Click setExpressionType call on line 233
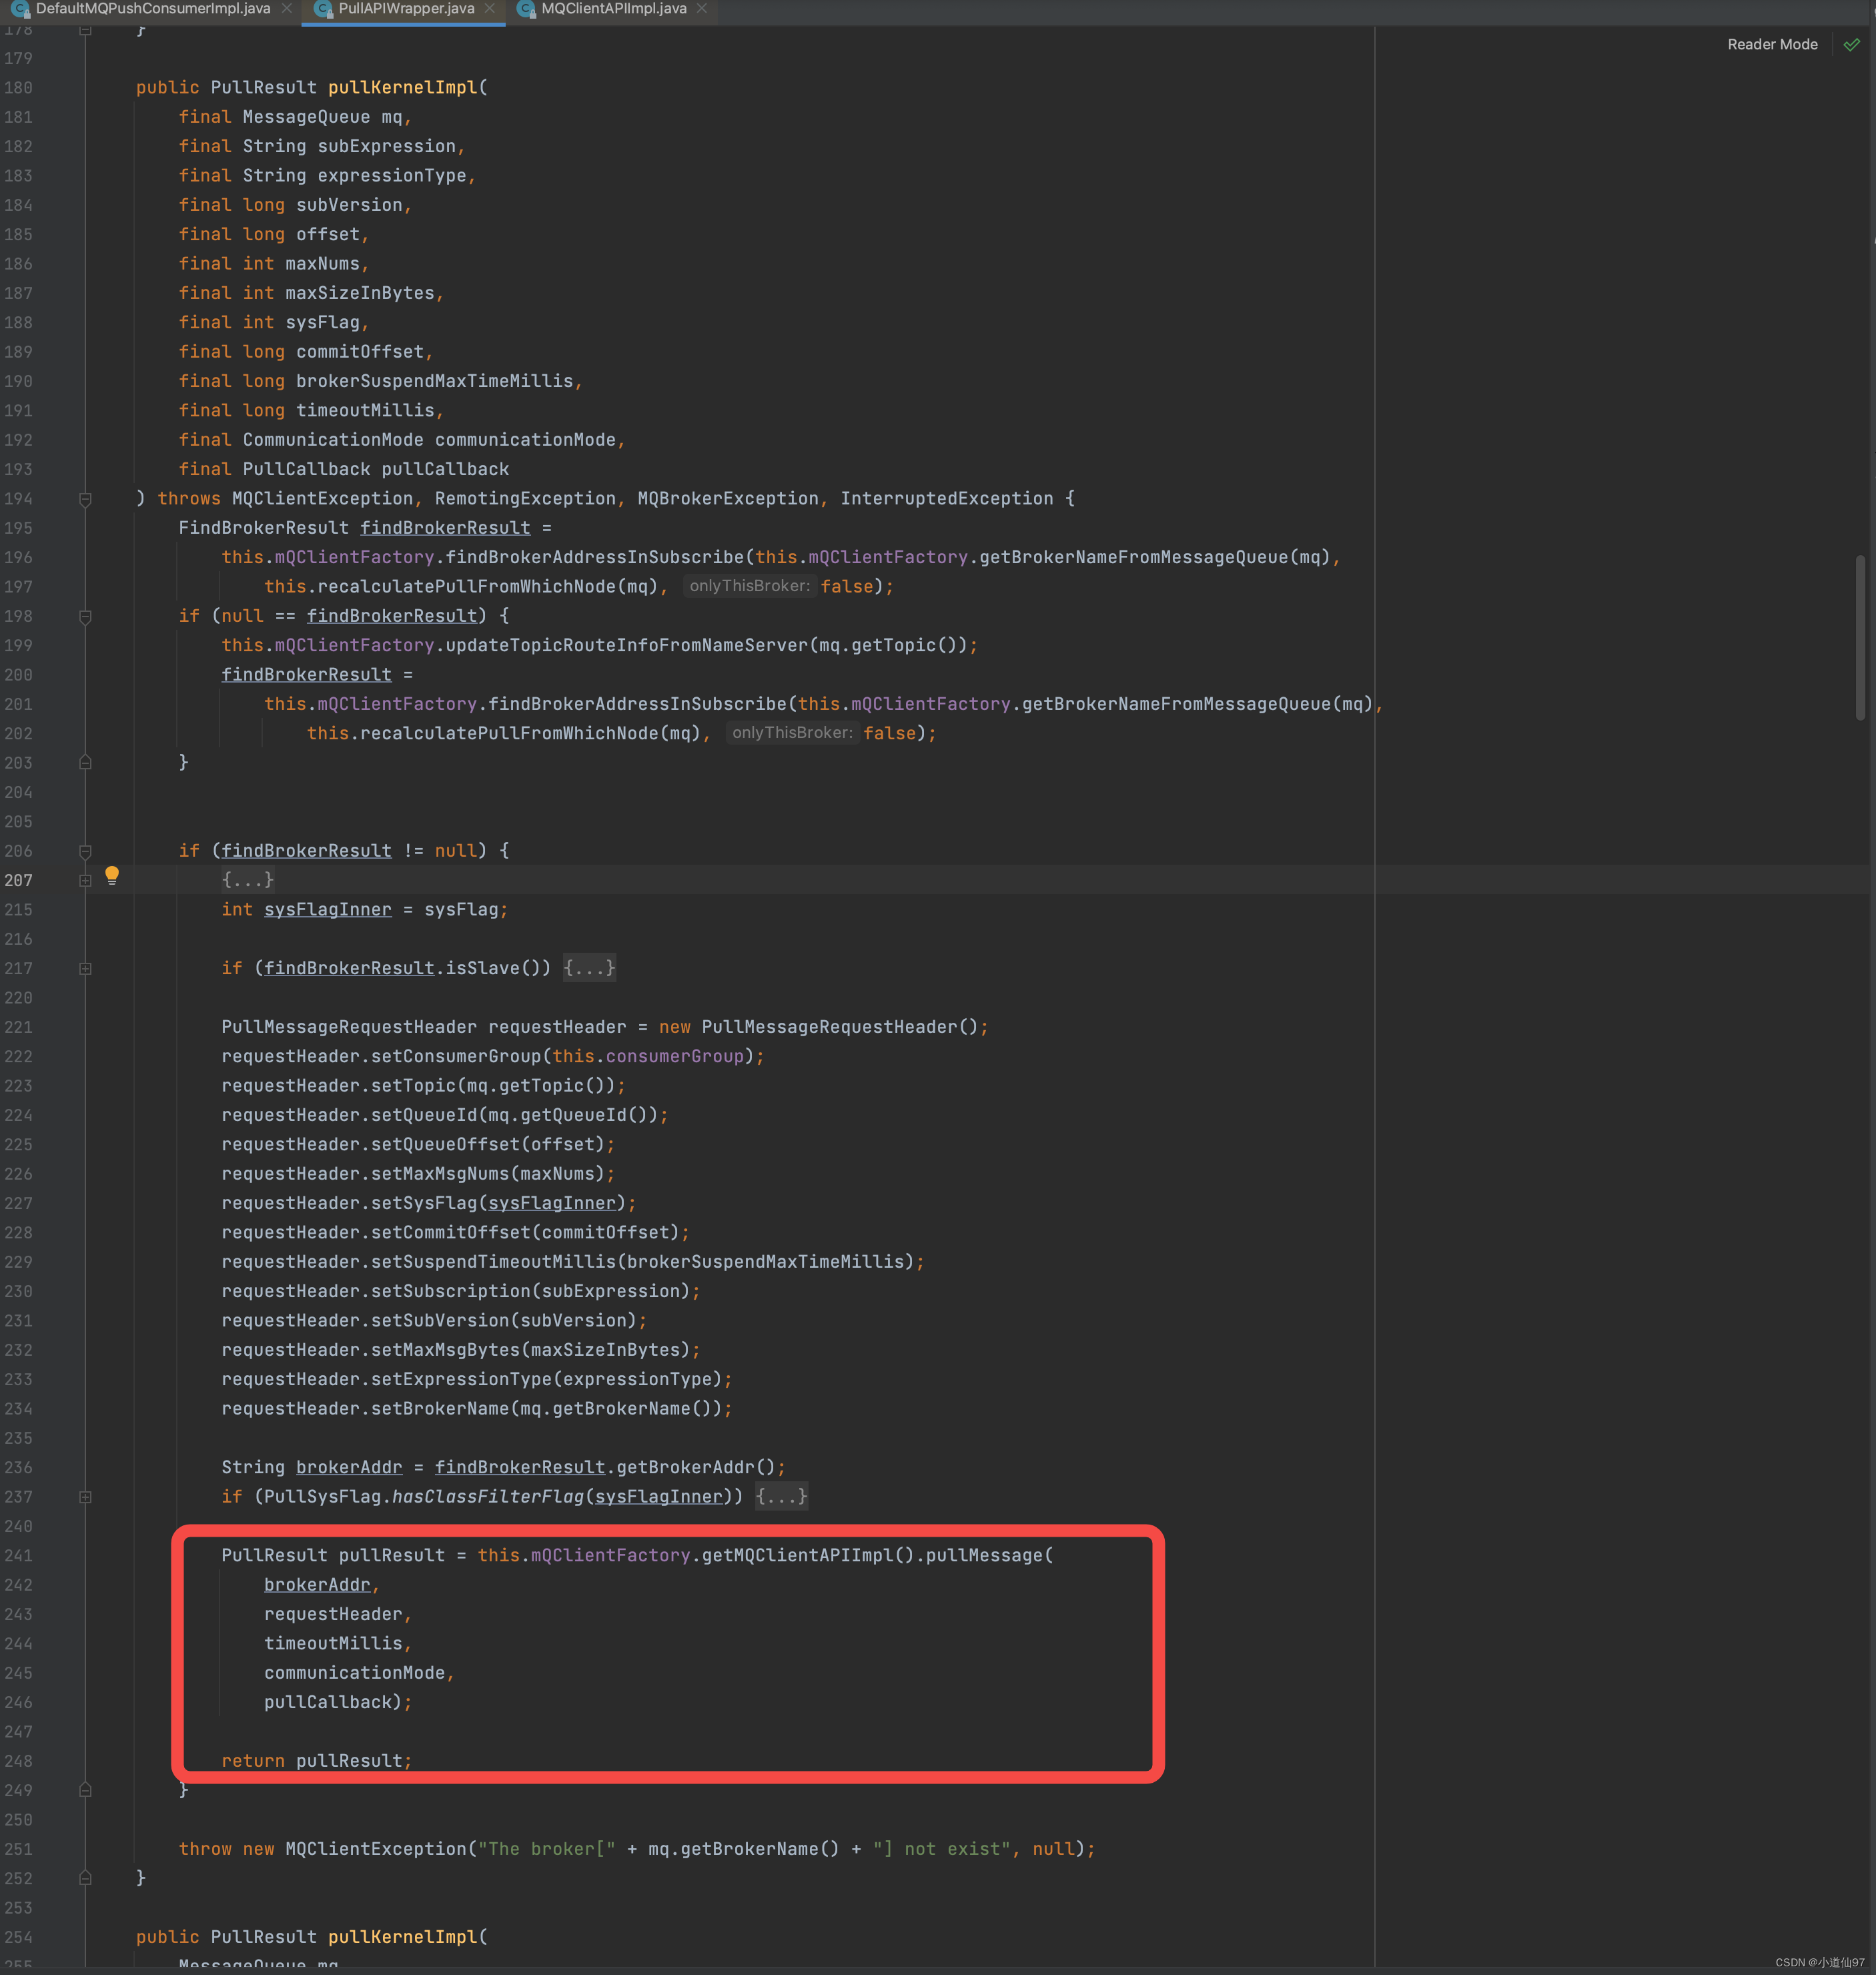The height and width of the screenshot is (1975, 1876). click(461, 1379)
